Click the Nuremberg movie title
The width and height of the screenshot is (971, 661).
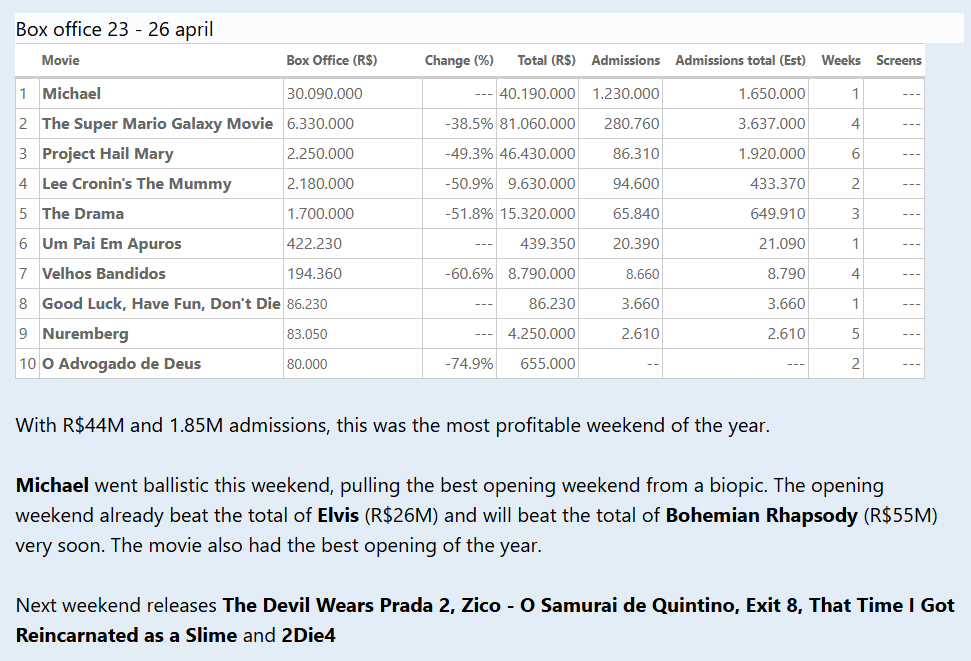point(85,334)
